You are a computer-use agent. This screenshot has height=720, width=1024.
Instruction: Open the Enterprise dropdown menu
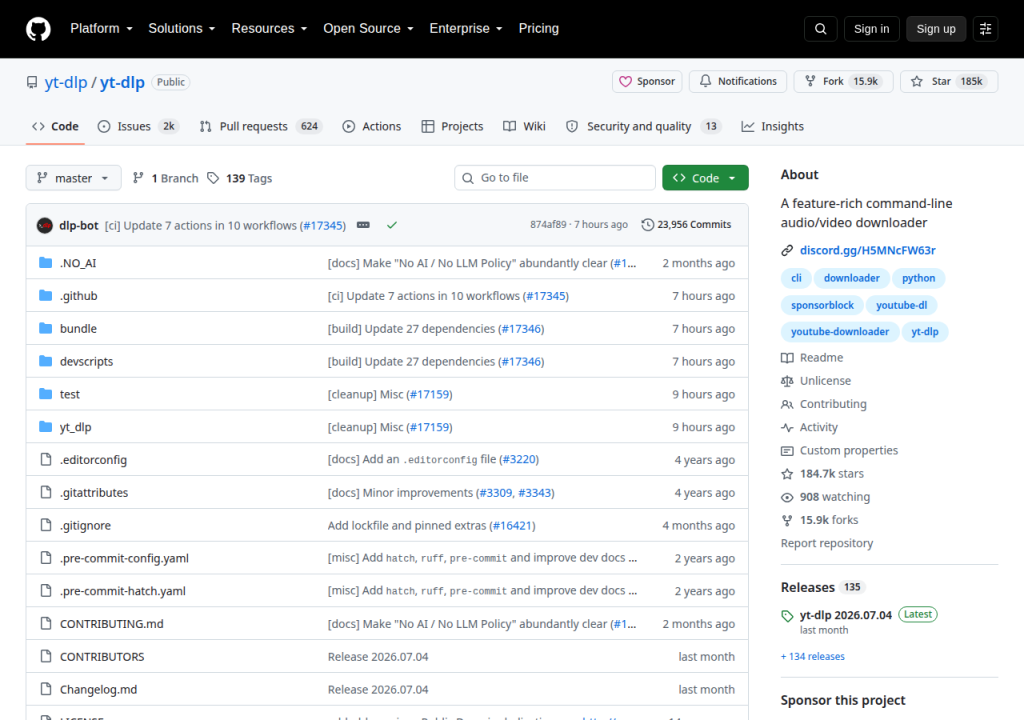[x=466, y=29]
